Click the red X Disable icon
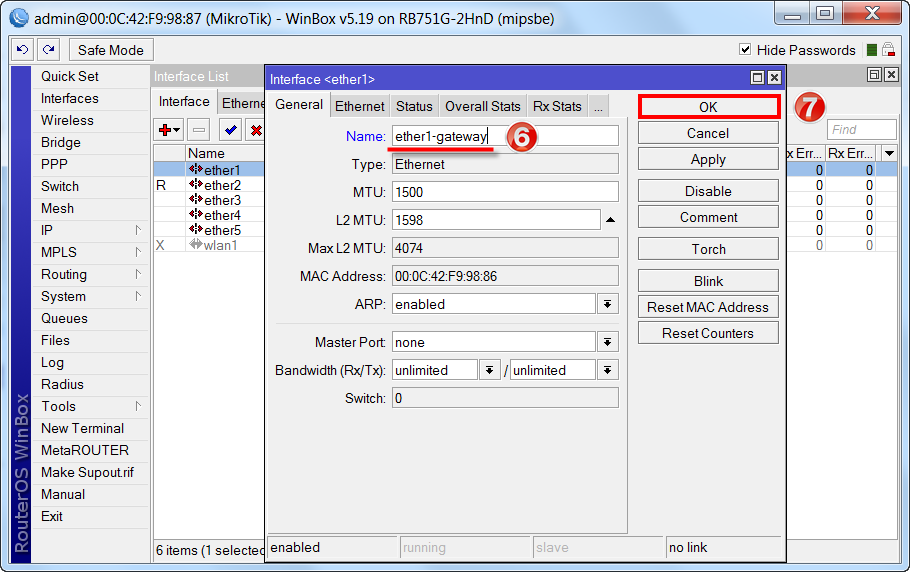Image resolution: width=910 pixels, height=572 pixels. 256,130
